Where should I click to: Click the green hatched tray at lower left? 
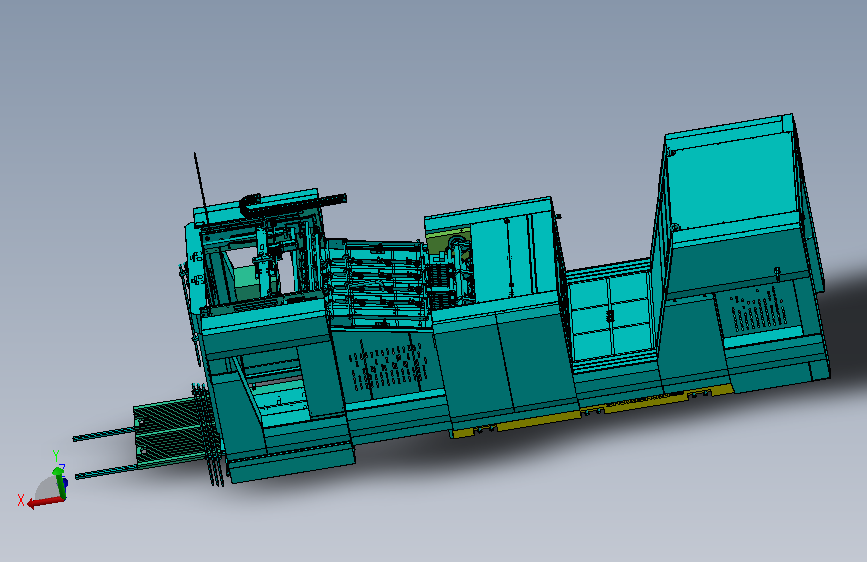point(171,433)
